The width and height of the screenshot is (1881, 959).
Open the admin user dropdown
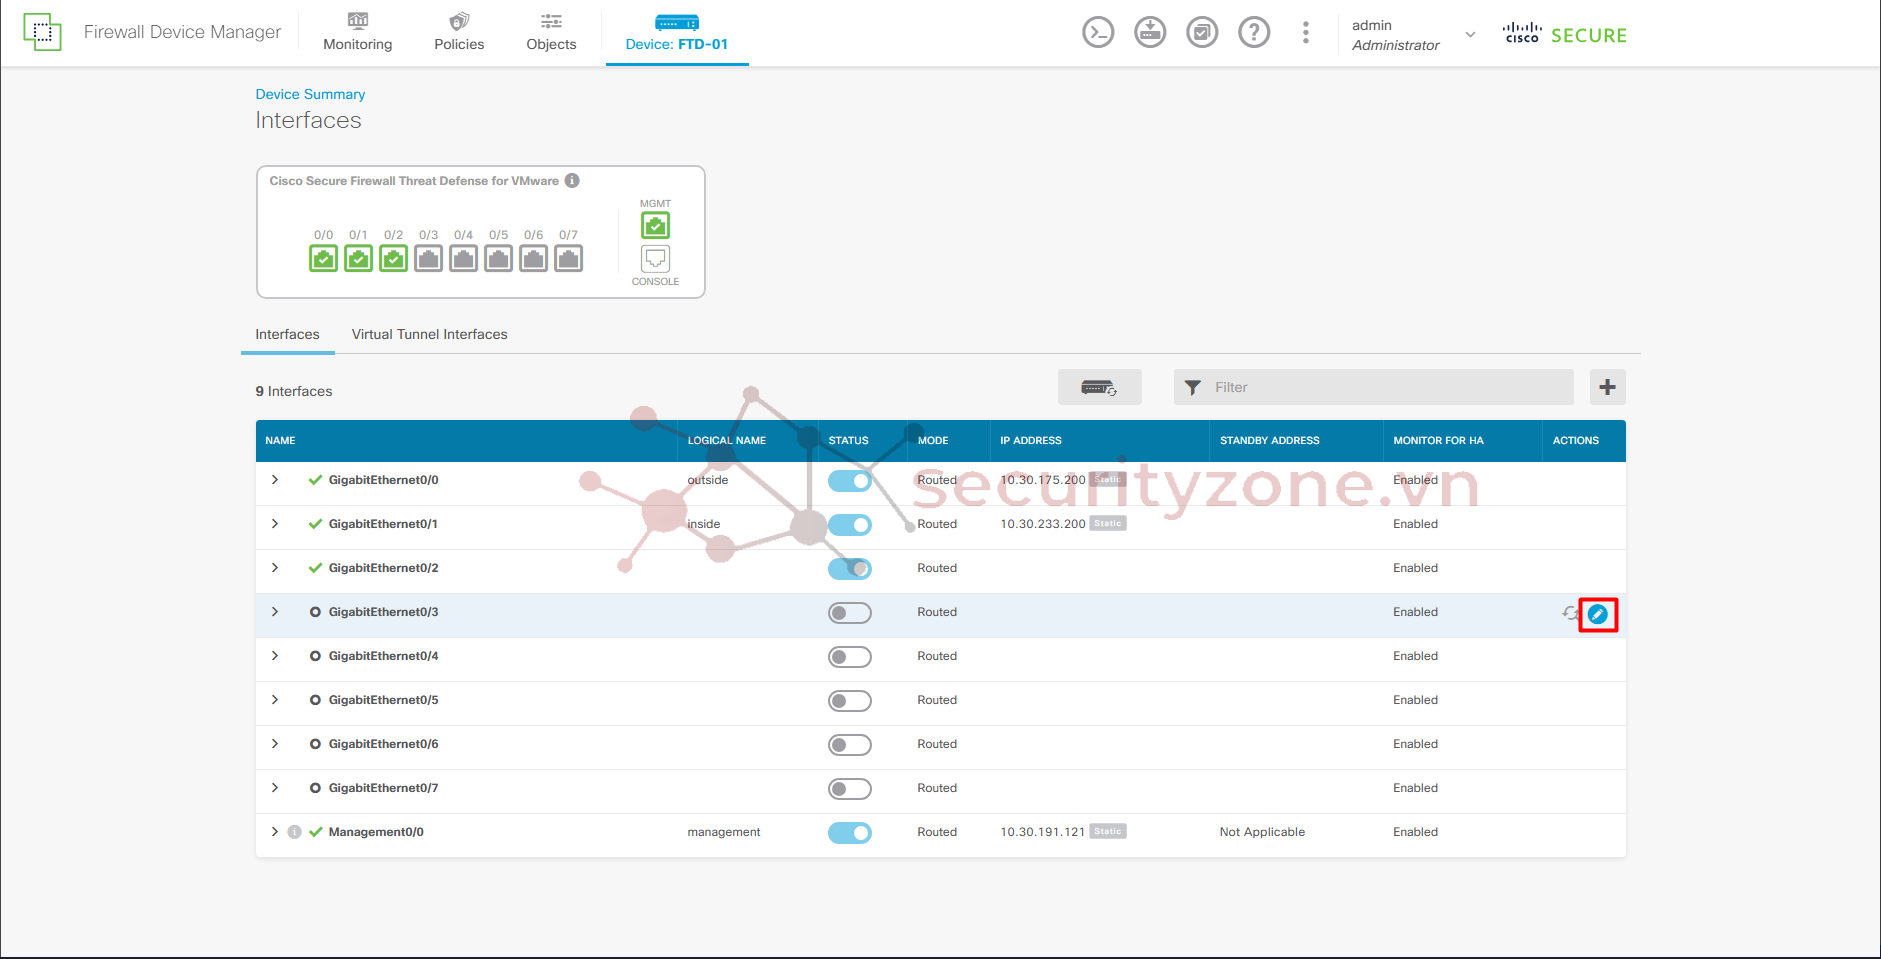1470,35
